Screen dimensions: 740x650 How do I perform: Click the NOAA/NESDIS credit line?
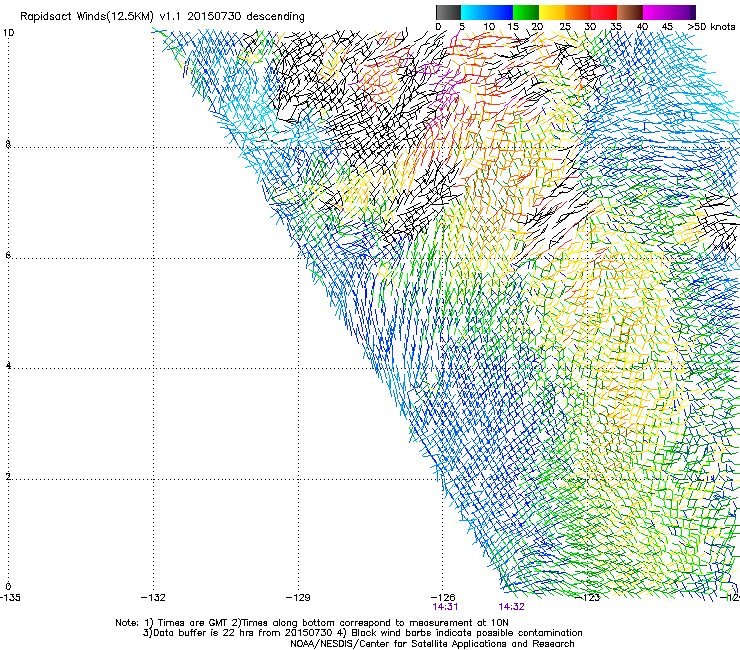[432, 644]
